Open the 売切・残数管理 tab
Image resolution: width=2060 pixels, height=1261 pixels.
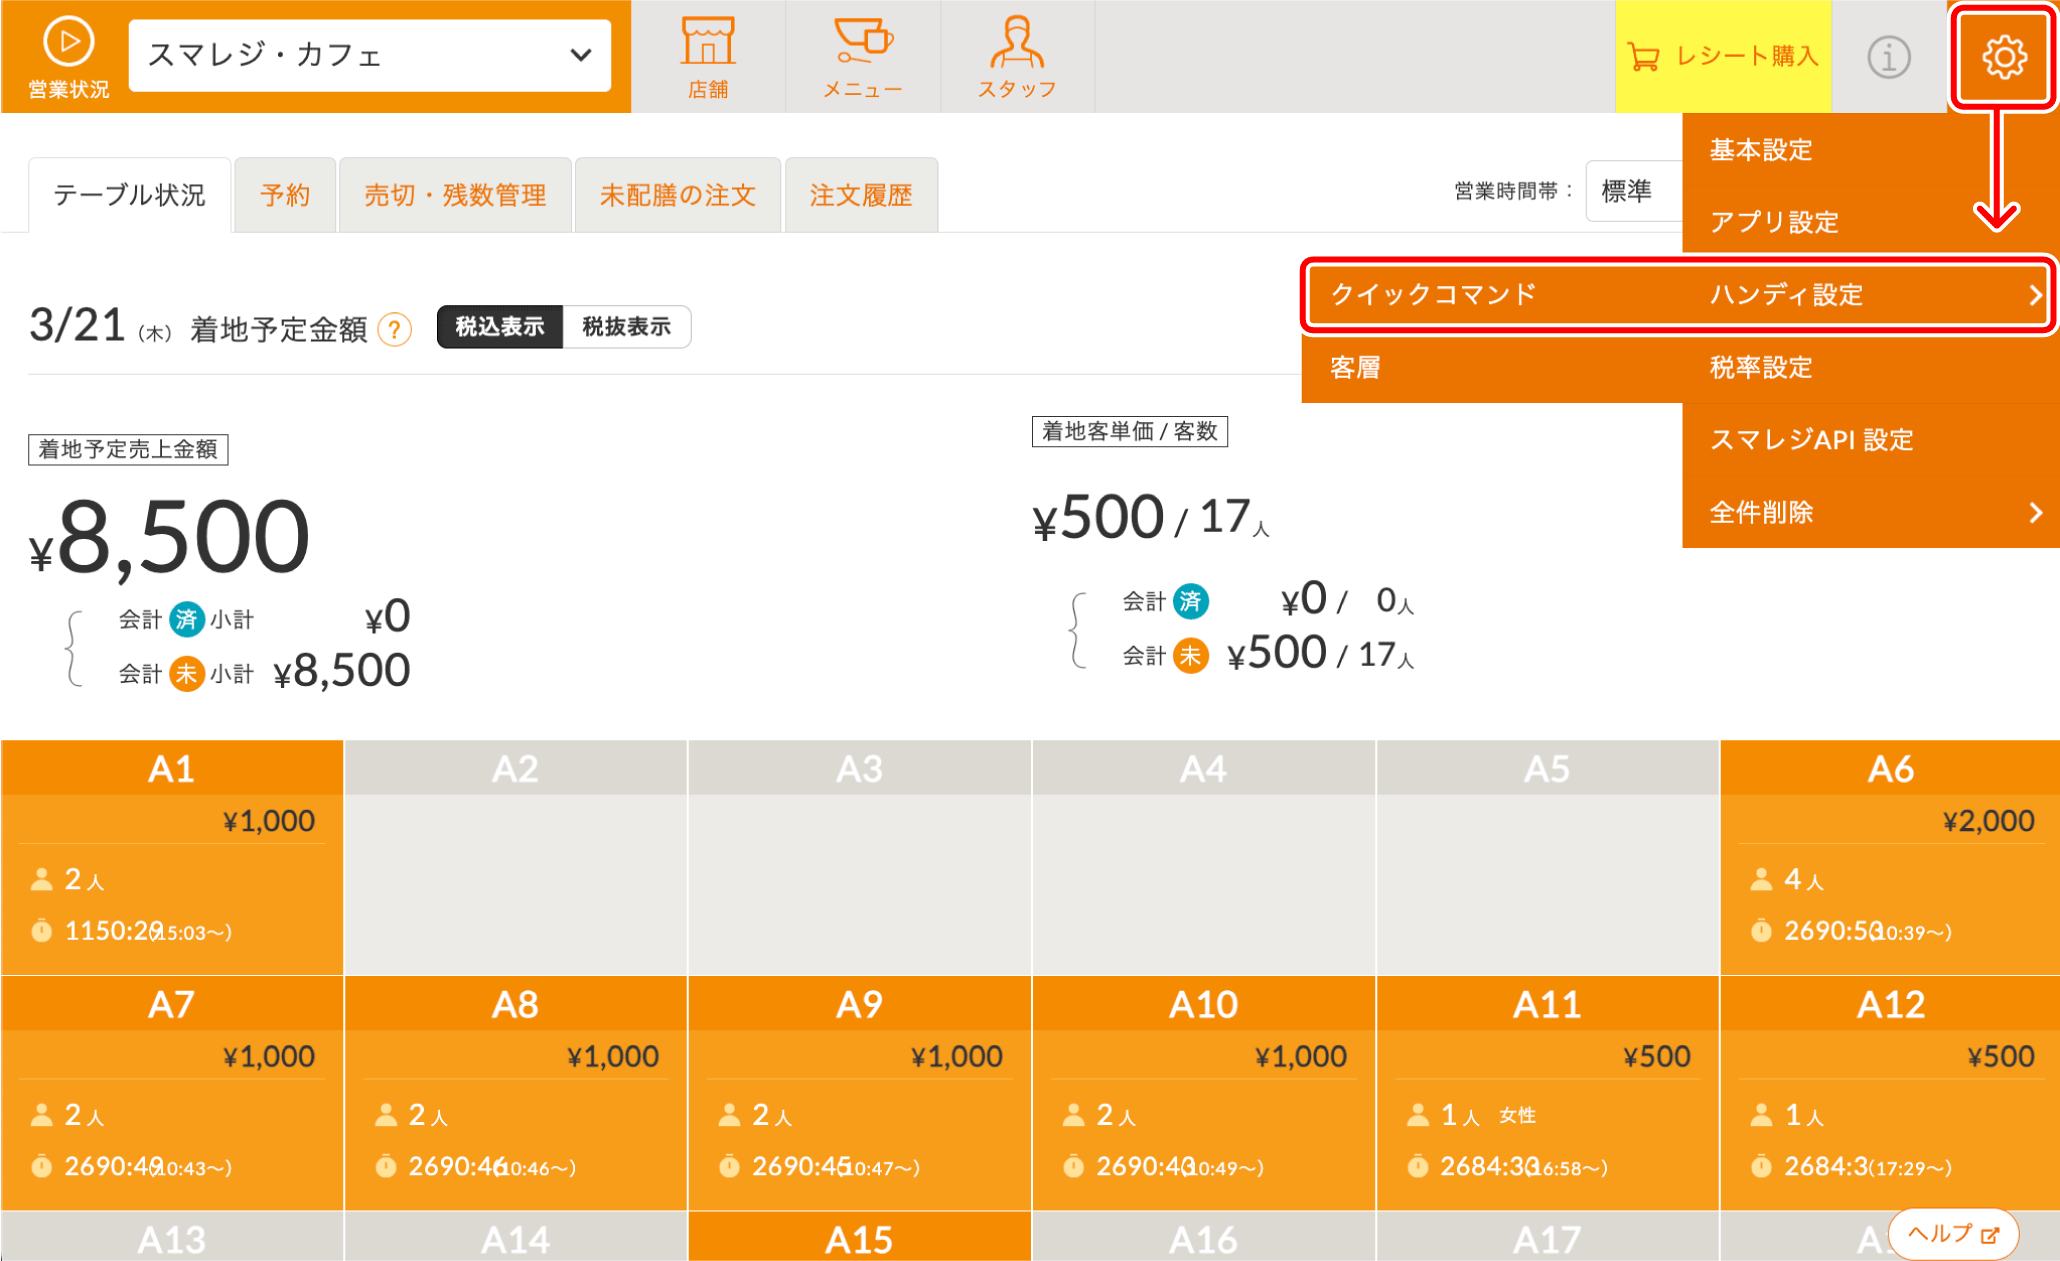tap(455, 195)
